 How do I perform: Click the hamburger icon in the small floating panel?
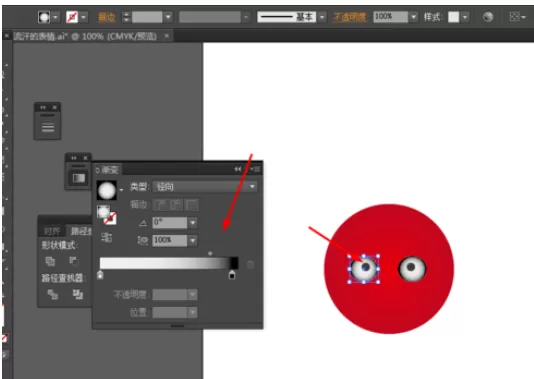pos(48,127)
